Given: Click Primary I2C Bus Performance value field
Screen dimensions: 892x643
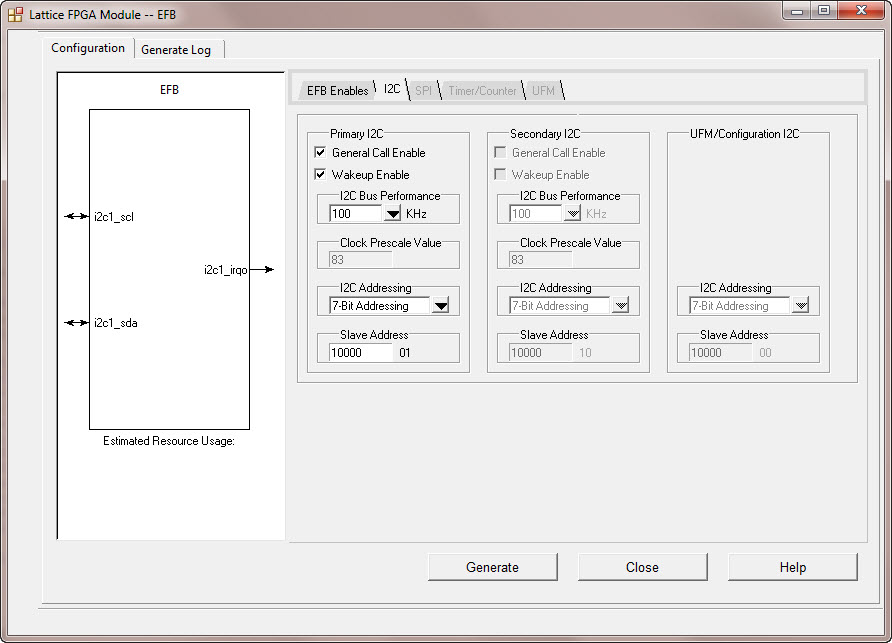Looking at the screenshot, I should click(356, 214).
